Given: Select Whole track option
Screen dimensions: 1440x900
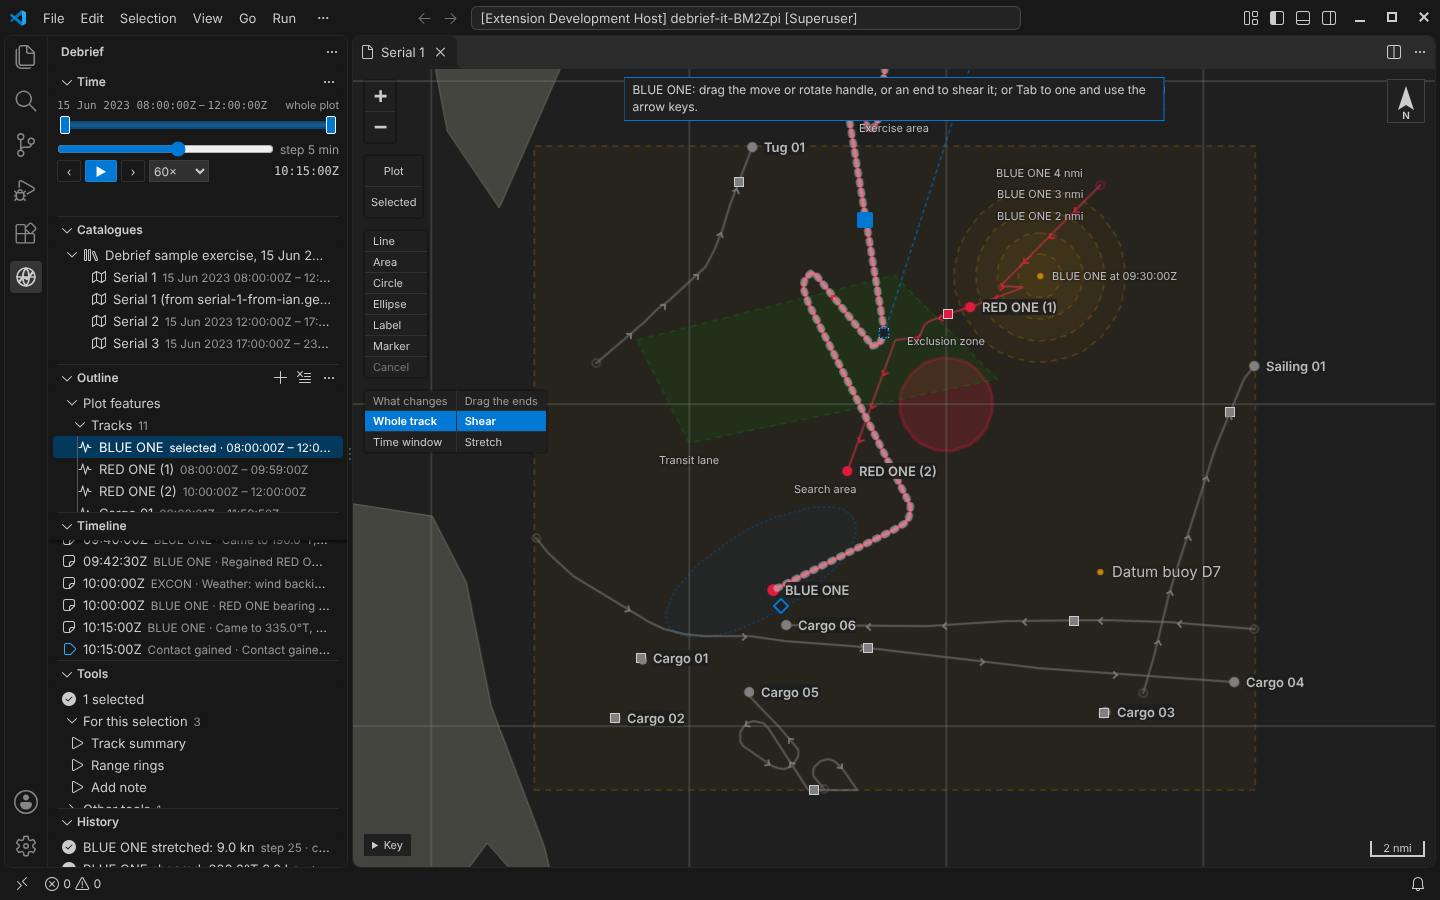Looking at the screenshot, I should (x=410, y=421).
